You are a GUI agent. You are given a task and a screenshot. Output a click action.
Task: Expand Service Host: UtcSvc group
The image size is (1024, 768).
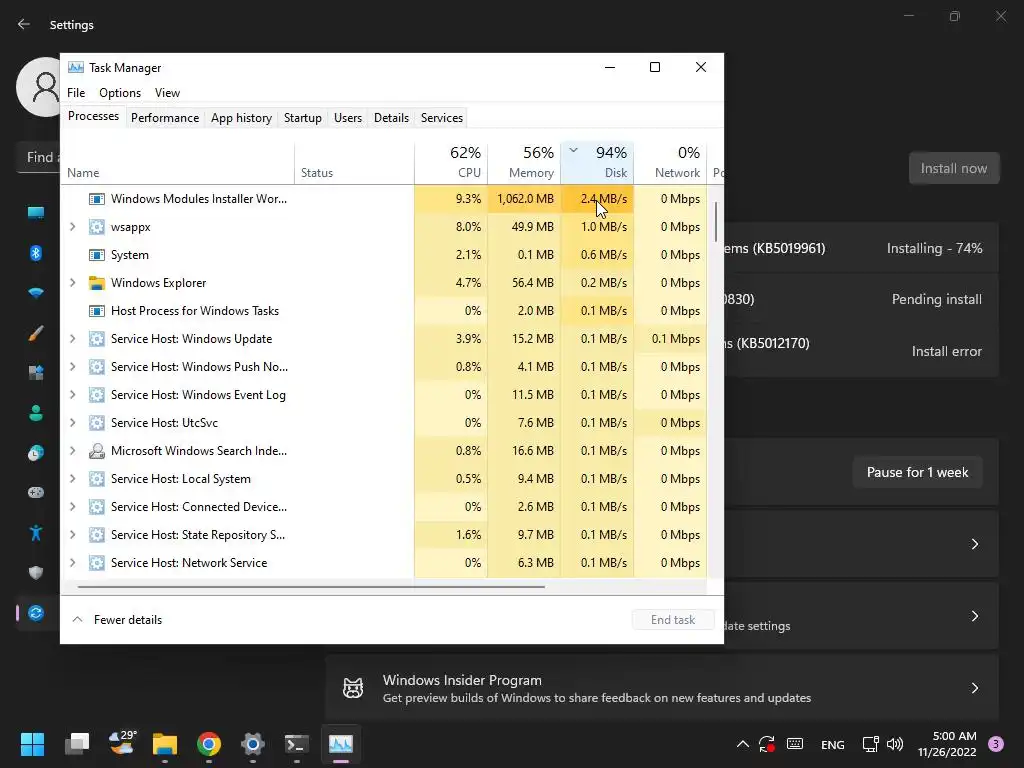click(72, 423)
